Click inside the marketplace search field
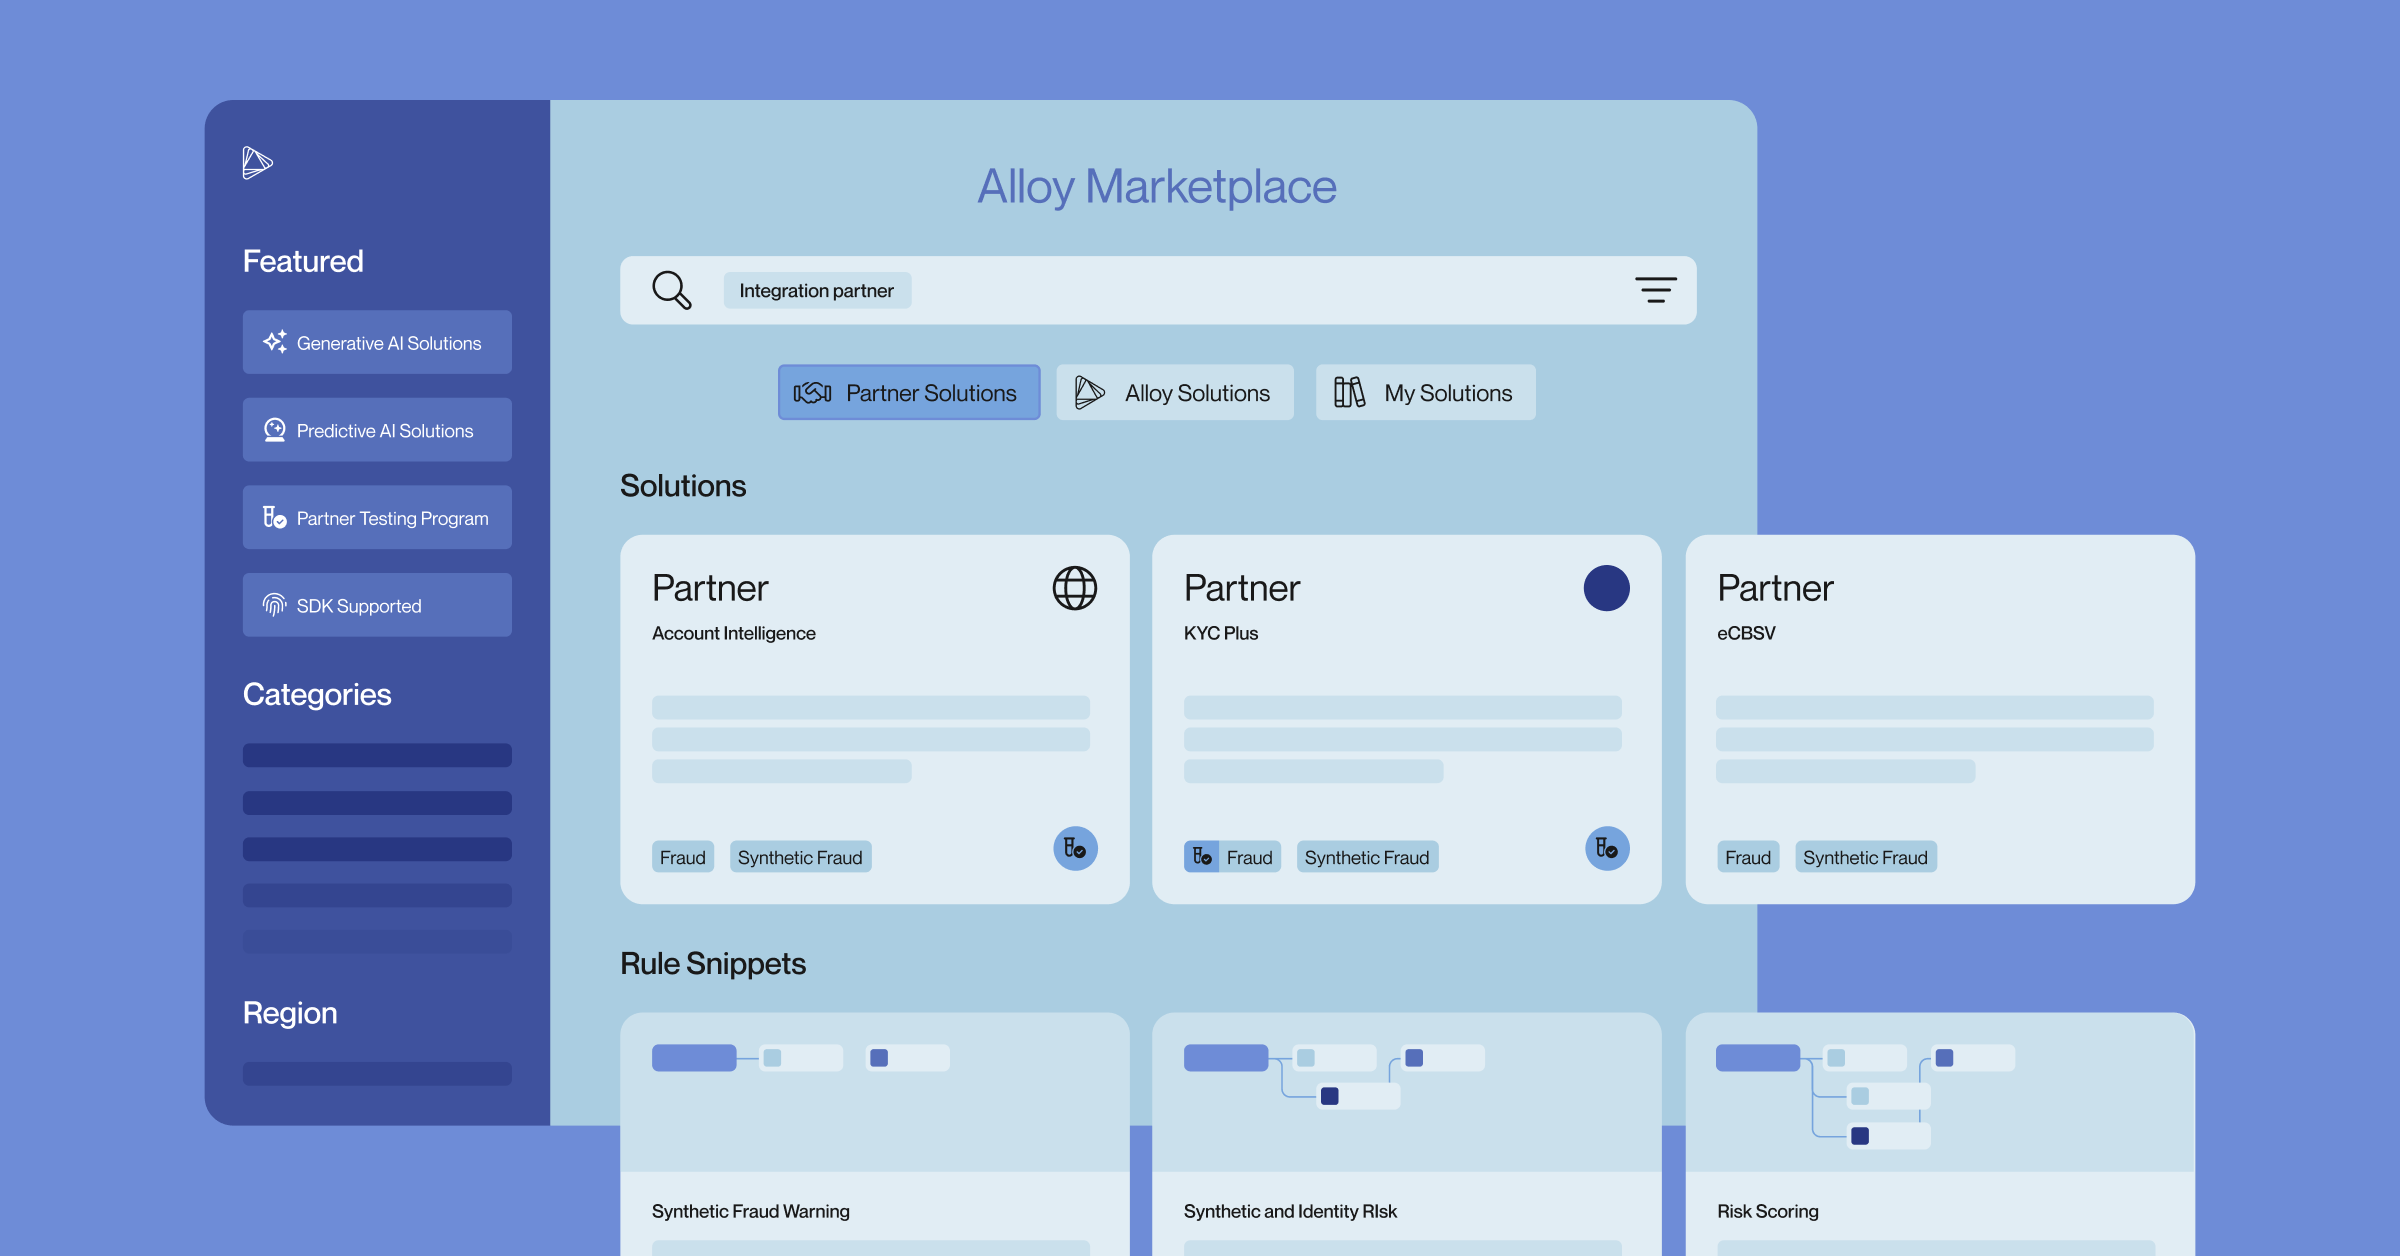This screenshot has width=2400, height=1256. [x=1158, y=290]
